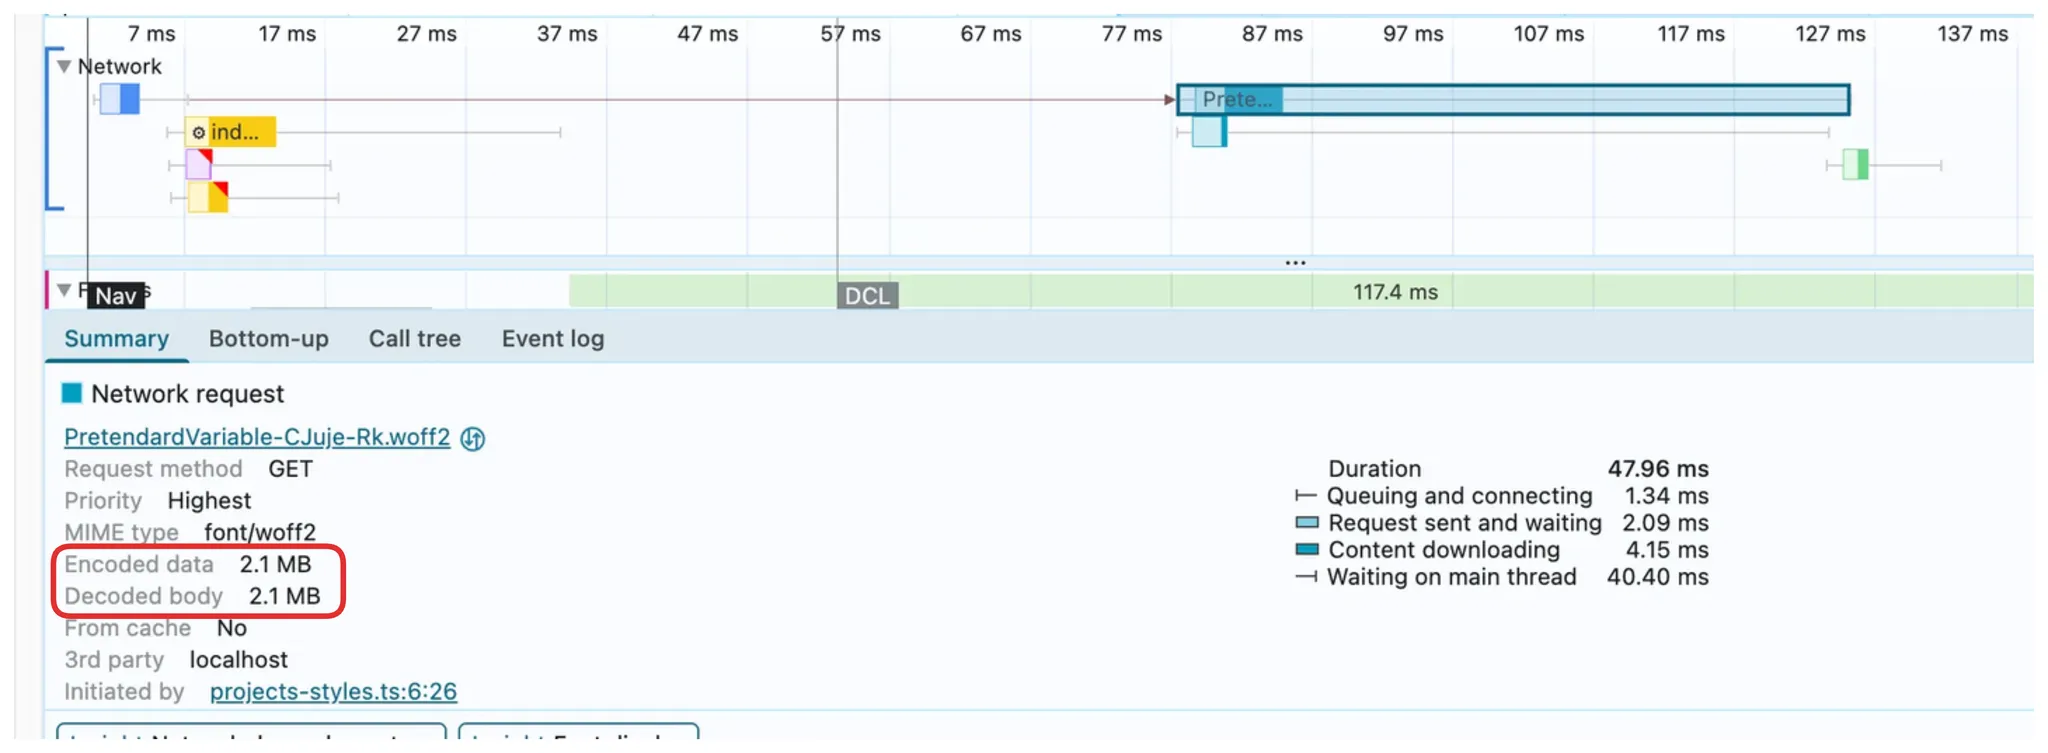Open the projects-styles.ts:6:26 initiator link
The width and height of the screenshot is (2048, 753).
(333, 691)
